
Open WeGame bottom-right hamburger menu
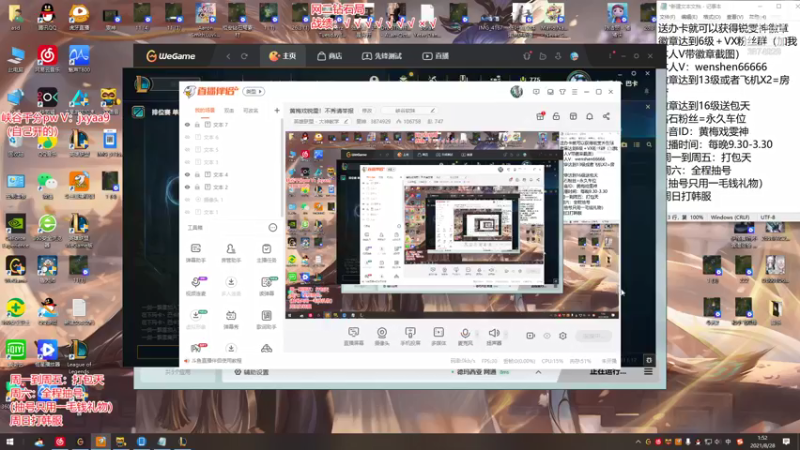(648, 372)
